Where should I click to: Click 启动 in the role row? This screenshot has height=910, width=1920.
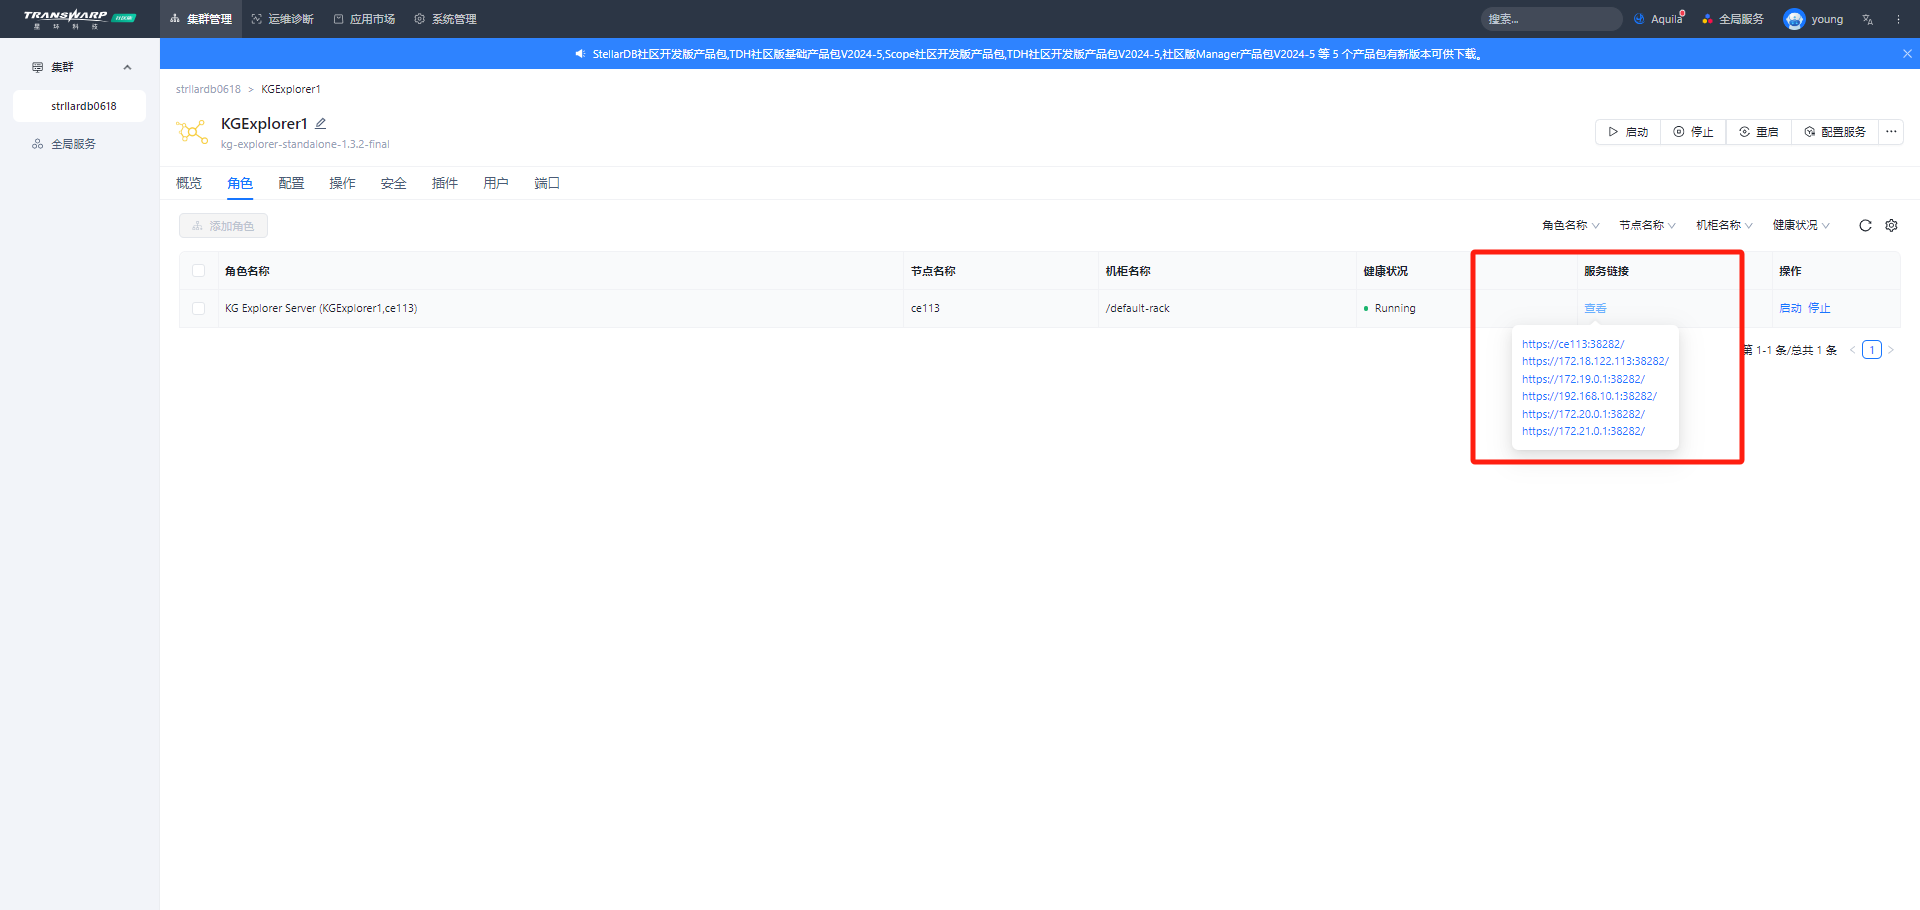click(x=1790, y=308)
